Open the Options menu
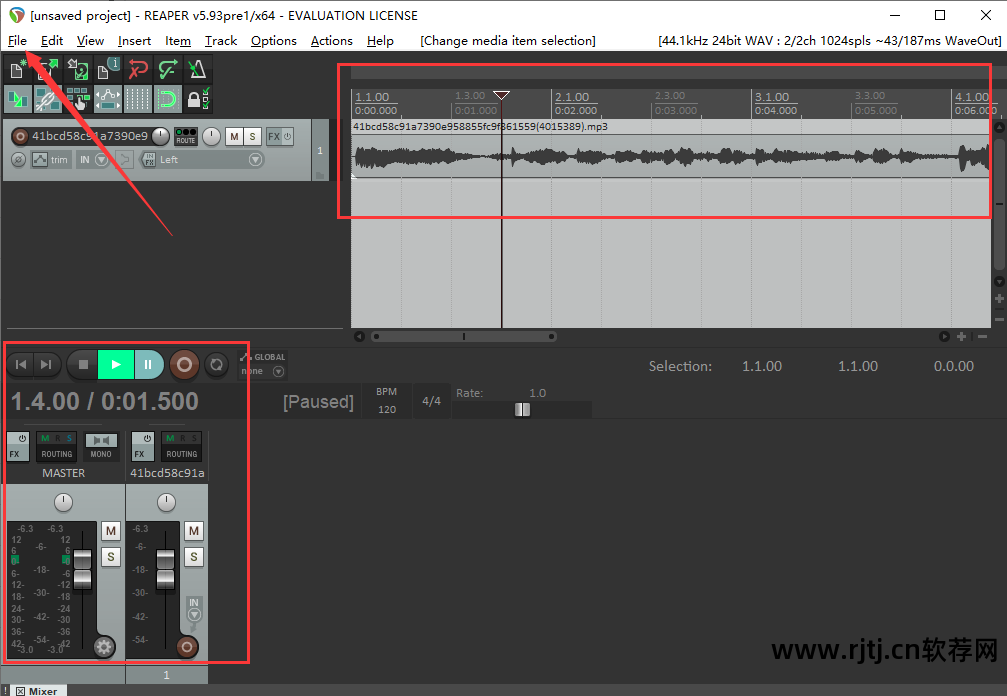 click(274, 40)
